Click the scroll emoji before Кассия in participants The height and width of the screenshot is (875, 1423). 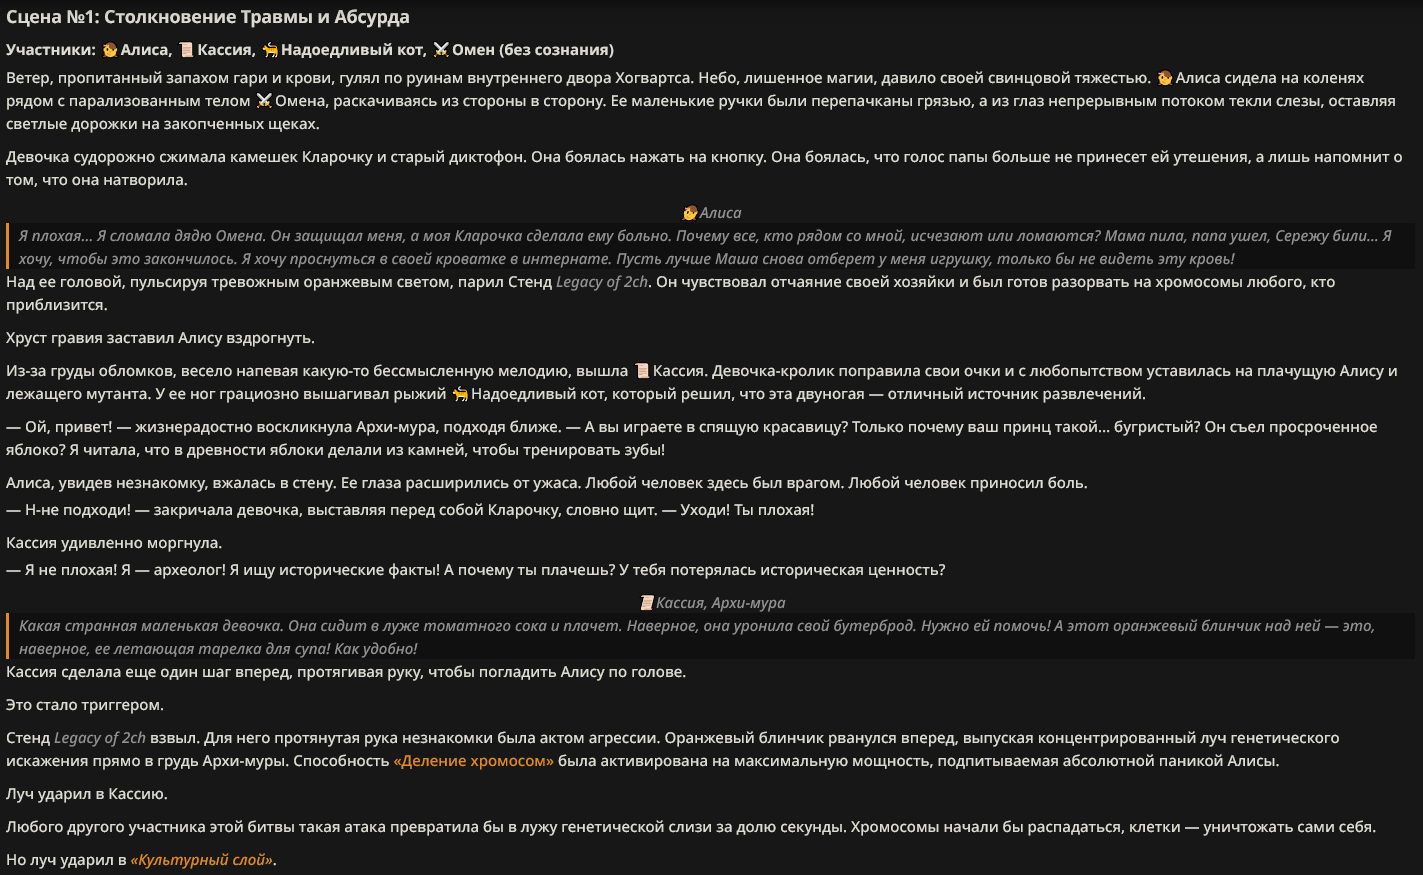coord(186,50)
